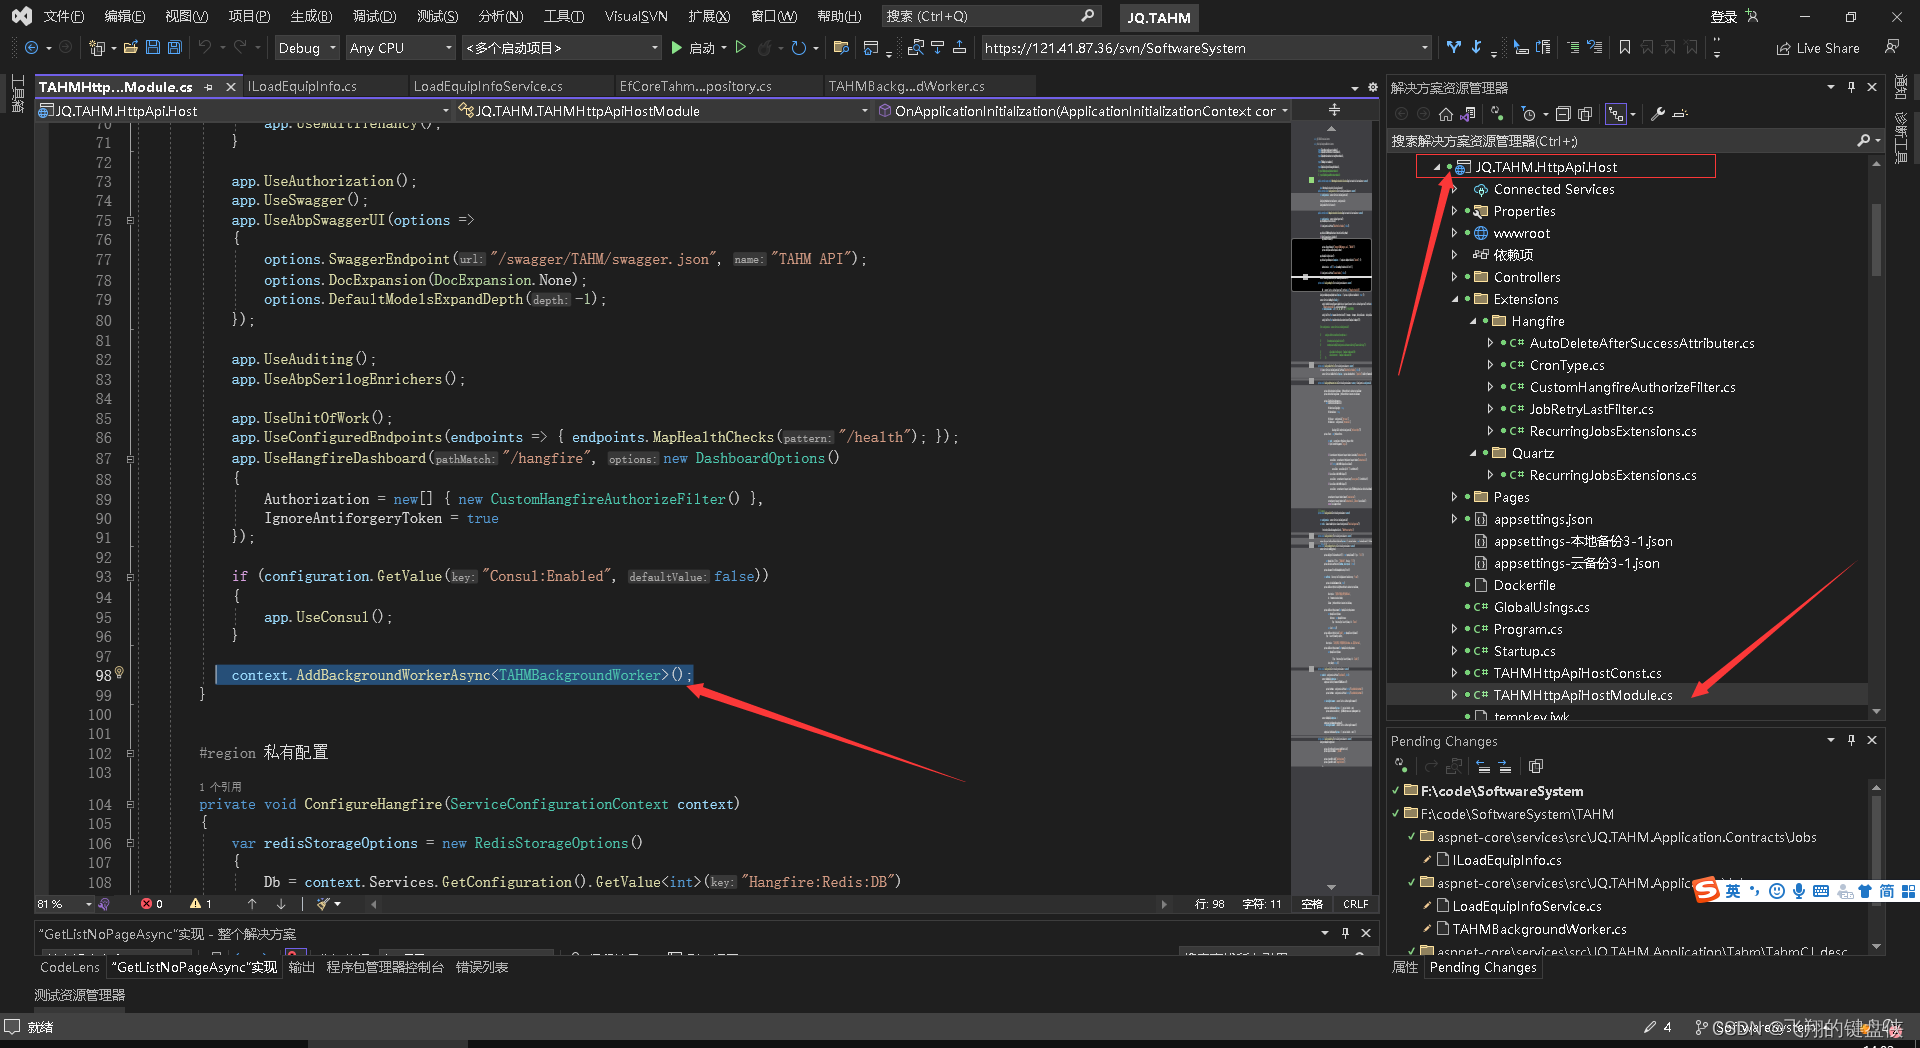Screen dimensions: 1920x1048
Task: Select appsettings.json in Solution Explorer
Action: click(1543, 519)
